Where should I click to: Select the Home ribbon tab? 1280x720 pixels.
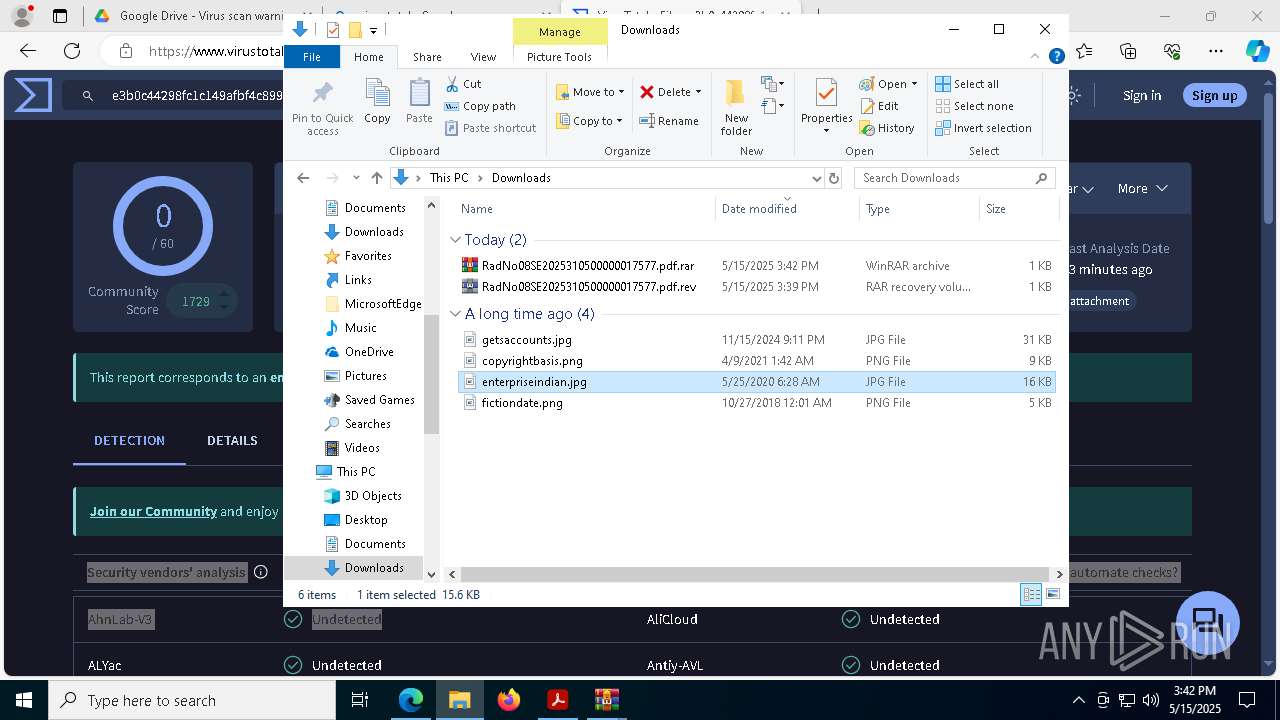368,57
